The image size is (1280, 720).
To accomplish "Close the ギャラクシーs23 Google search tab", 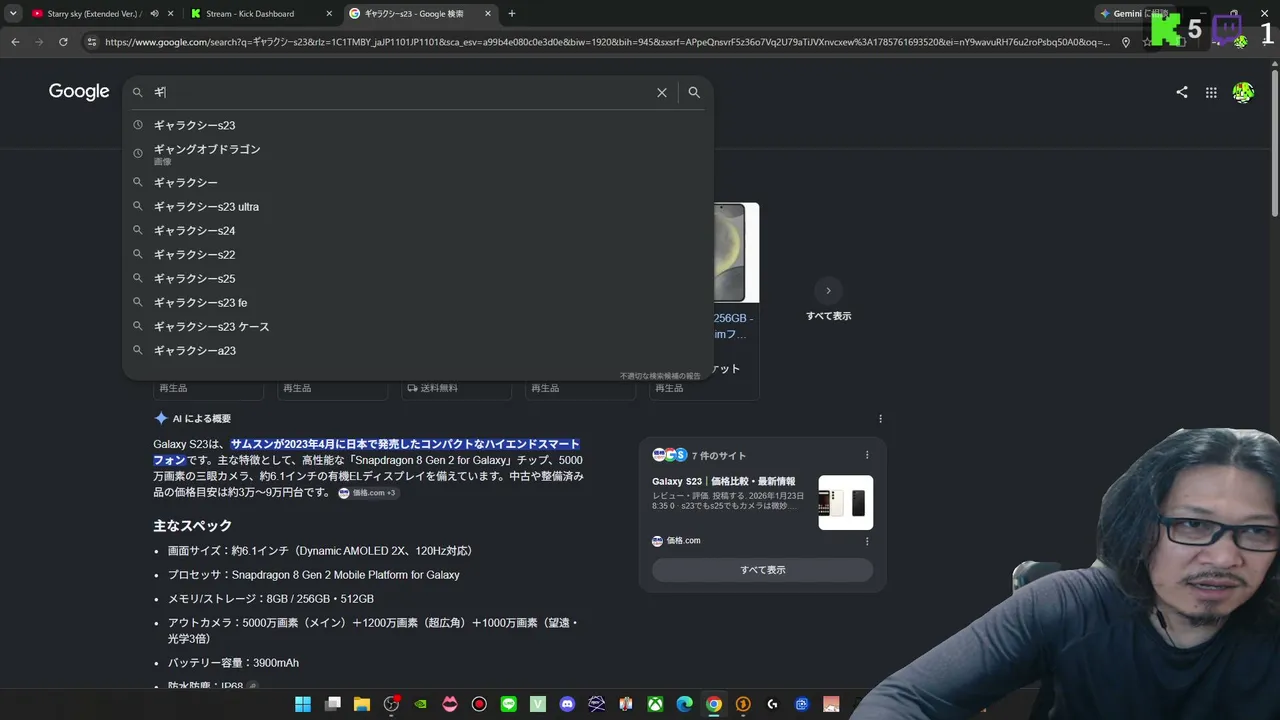I will (487, 14).
